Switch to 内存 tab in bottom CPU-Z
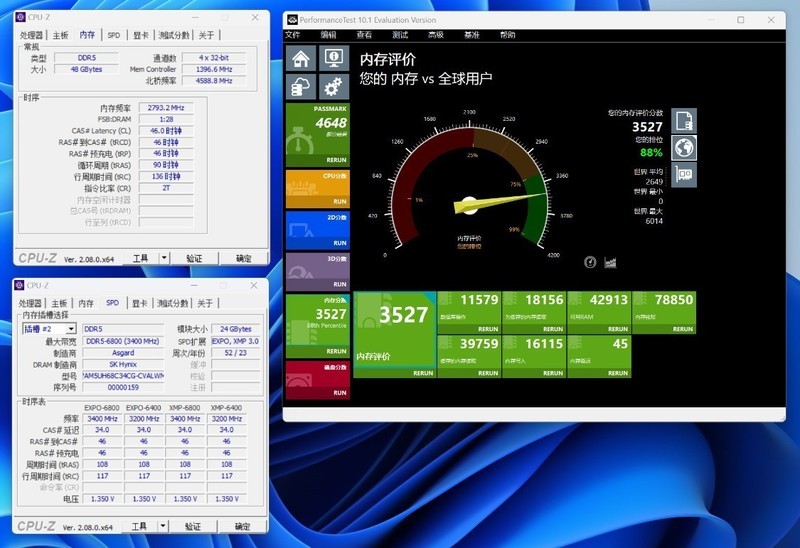The height and width of the screenshot is (548, 800). 86,303
